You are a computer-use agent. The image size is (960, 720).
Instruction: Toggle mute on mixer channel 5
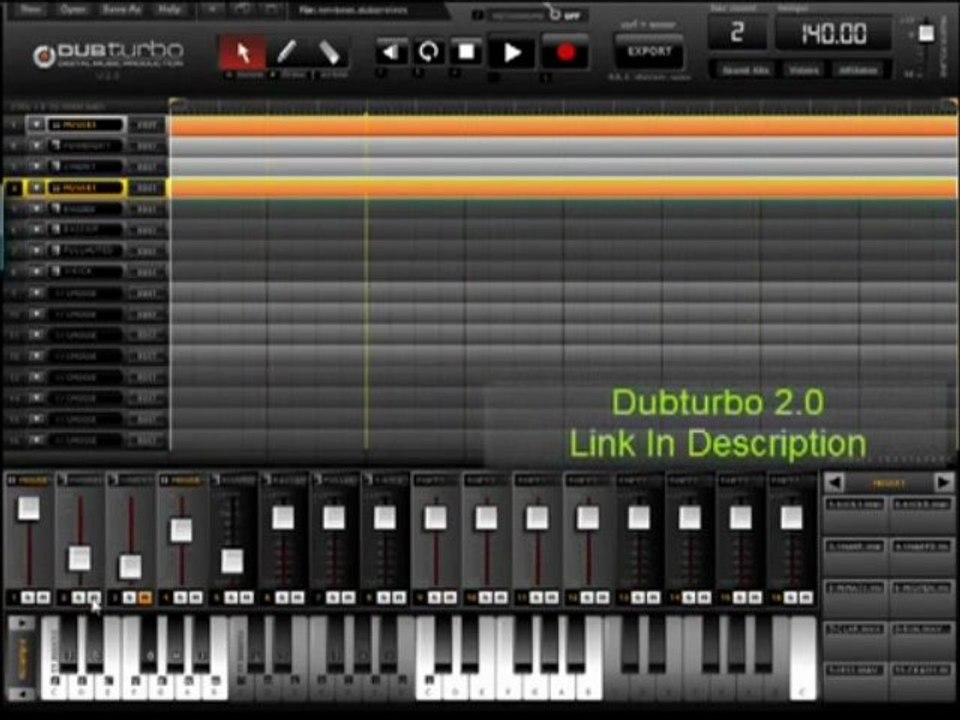coord(246,598)
